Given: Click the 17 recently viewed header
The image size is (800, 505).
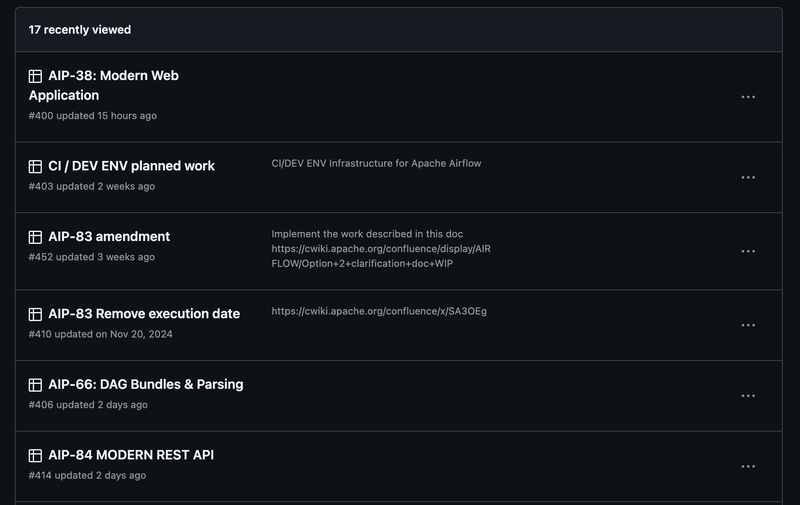Looking at the screenshot, I should click(x=80, y=30).
